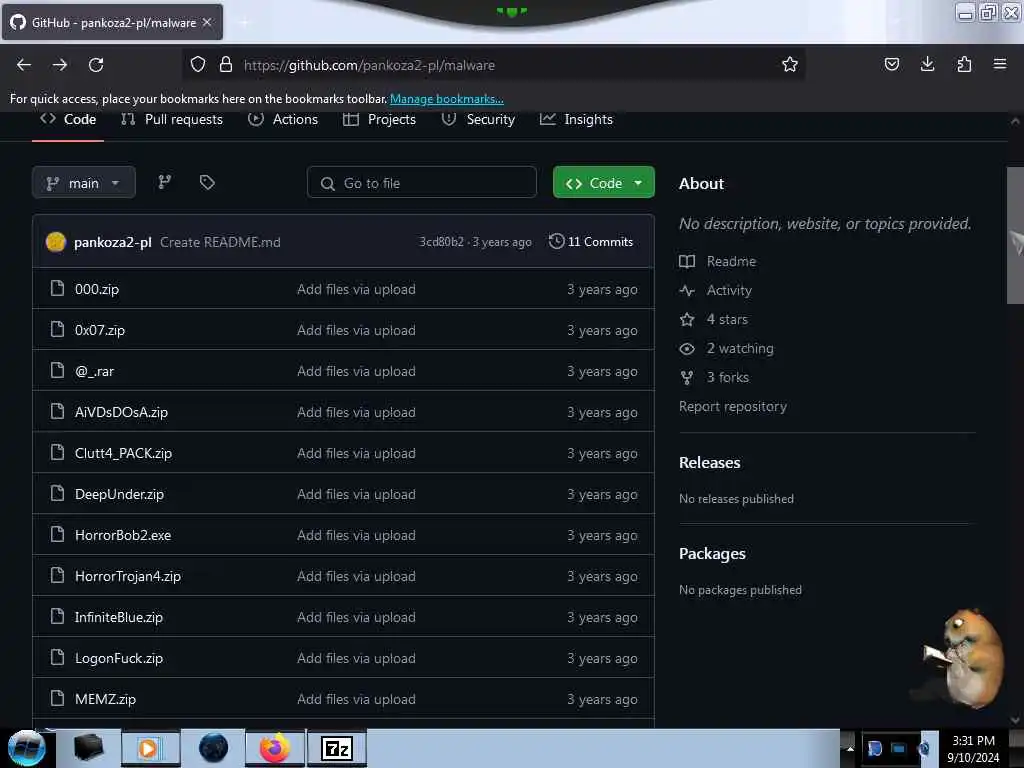Open Firefox from the taskbar
Viewport: 1024px width, 768px height.
pos(274,748)
